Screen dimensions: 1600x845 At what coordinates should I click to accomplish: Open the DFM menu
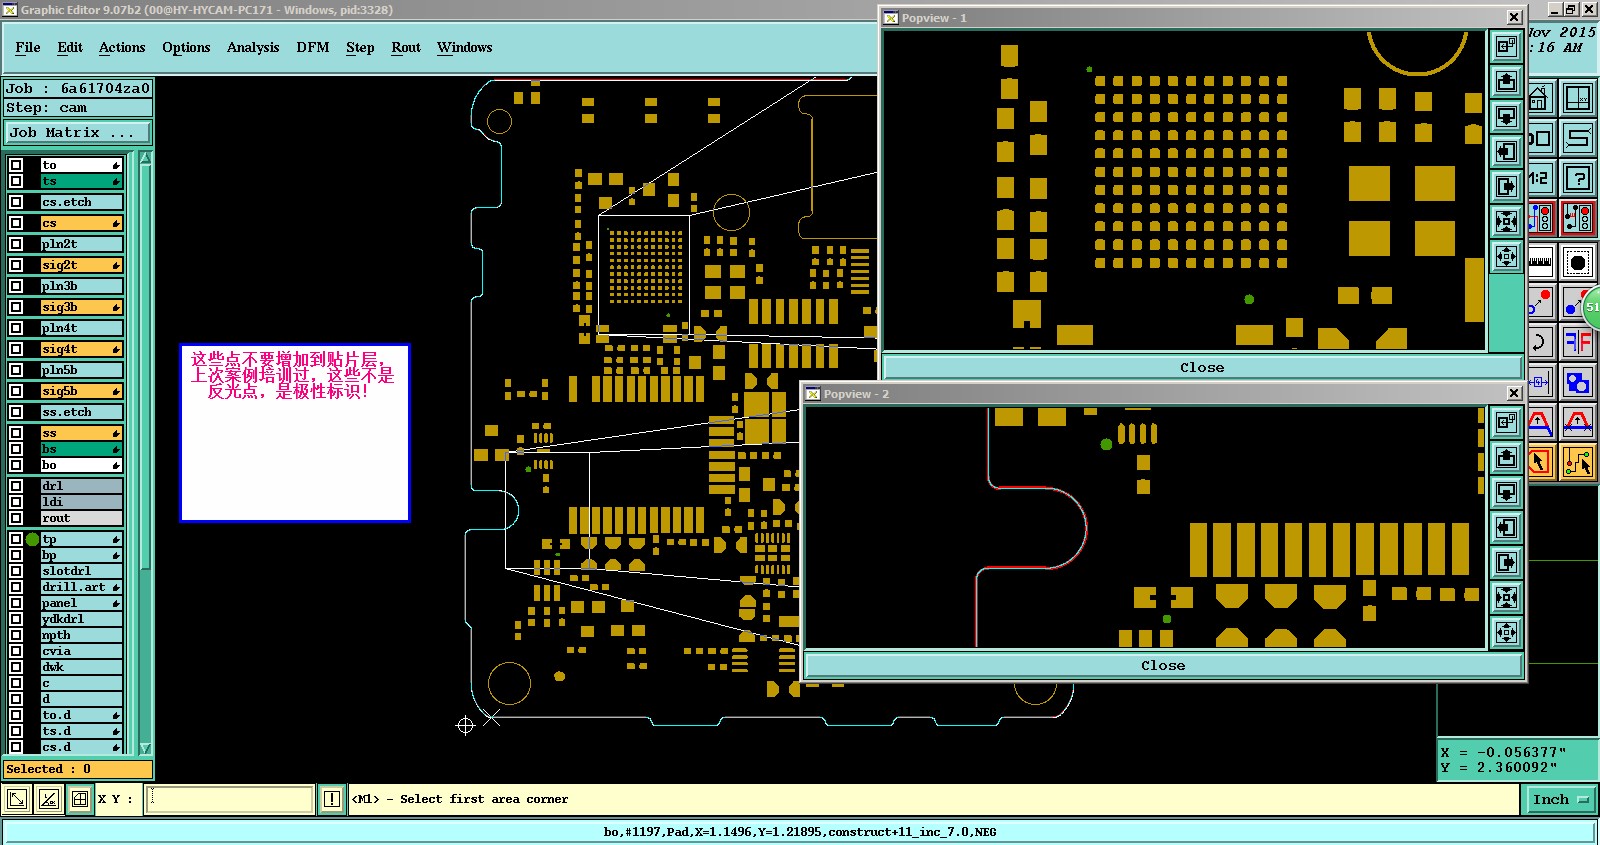pos(313,47)
